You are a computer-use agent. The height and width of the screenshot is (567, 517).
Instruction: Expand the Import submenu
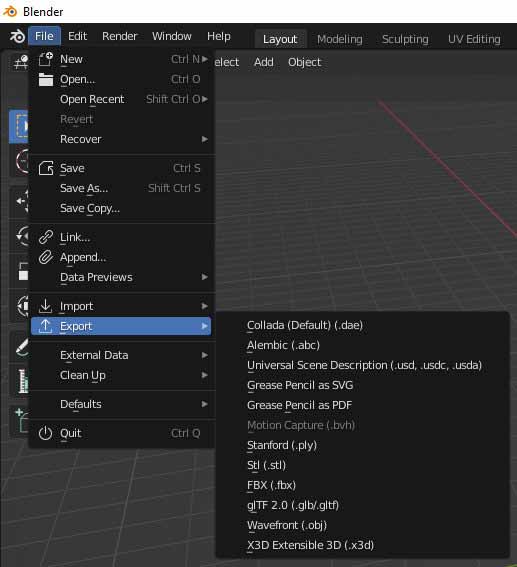point(121,306)
